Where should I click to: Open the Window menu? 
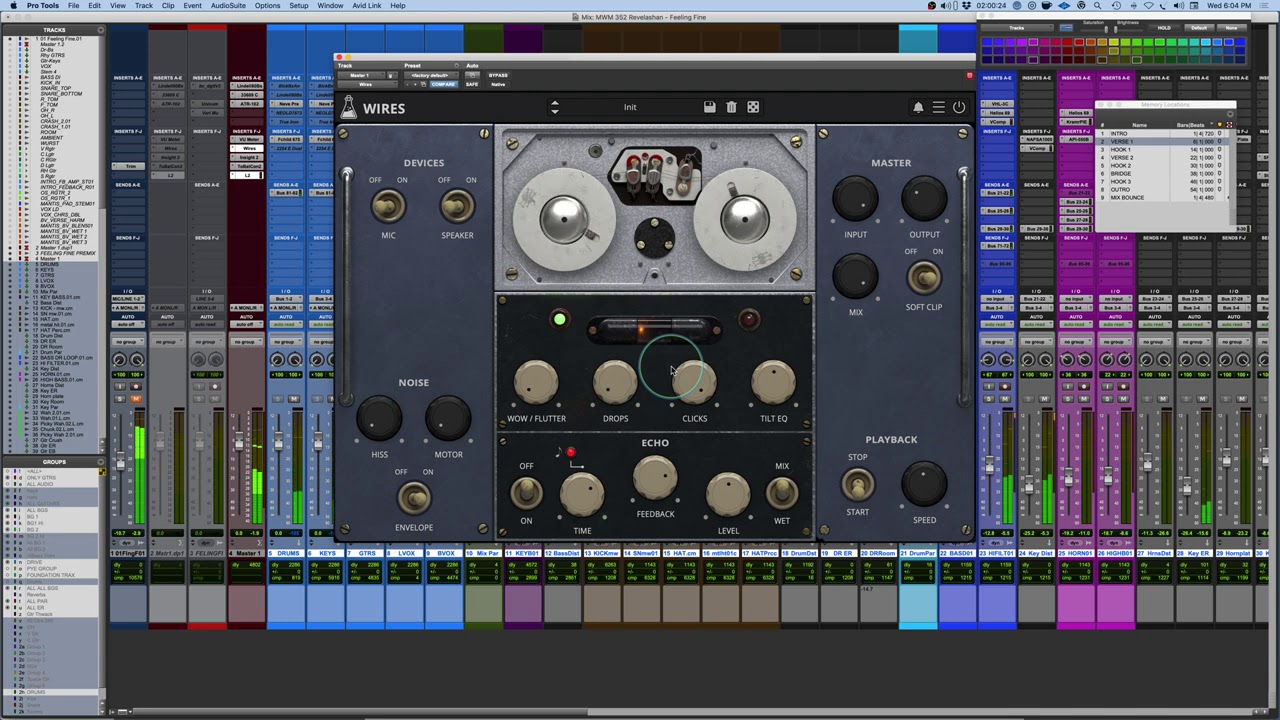click(330, 5)
